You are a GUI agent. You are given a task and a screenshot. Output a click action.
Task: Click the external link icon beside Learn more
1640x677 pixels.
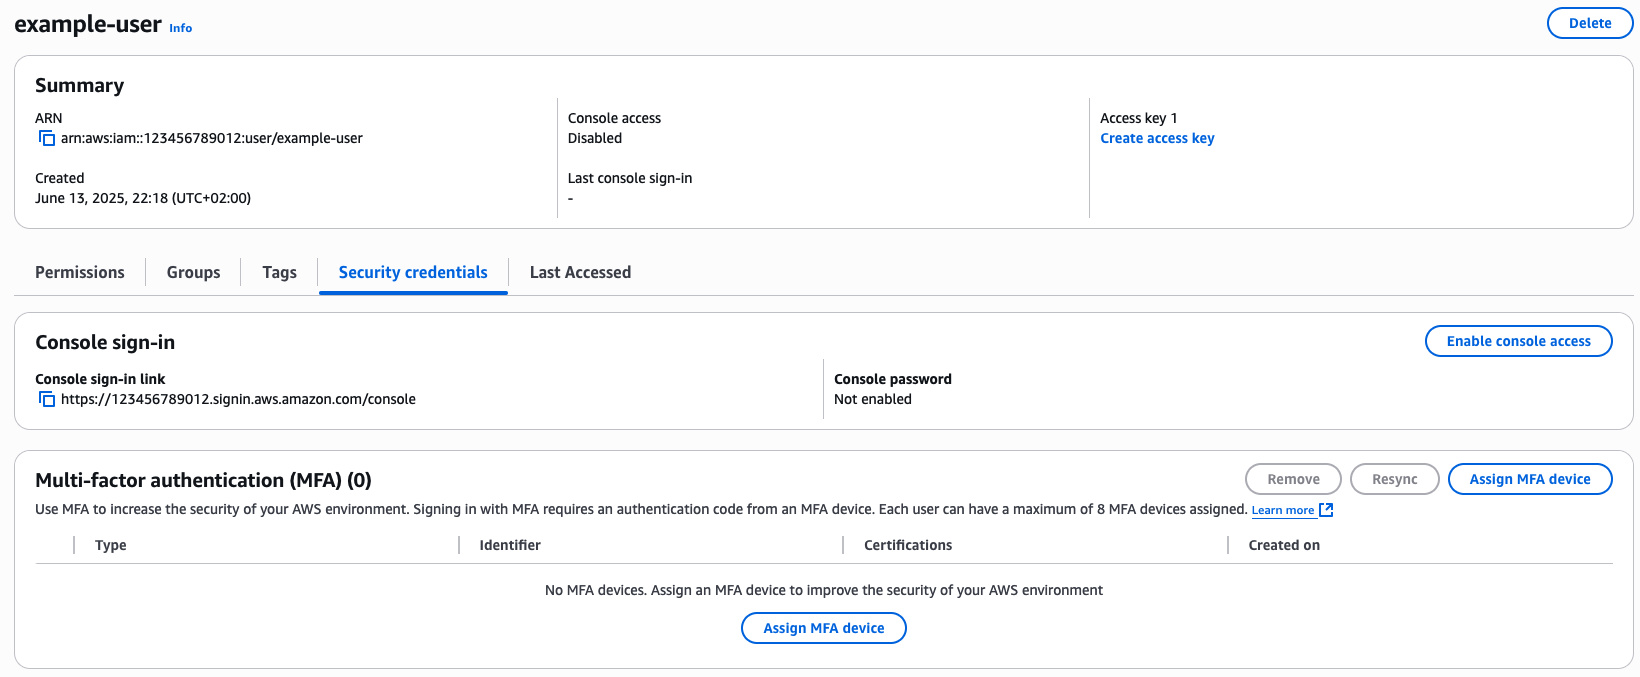point(1326,510)
